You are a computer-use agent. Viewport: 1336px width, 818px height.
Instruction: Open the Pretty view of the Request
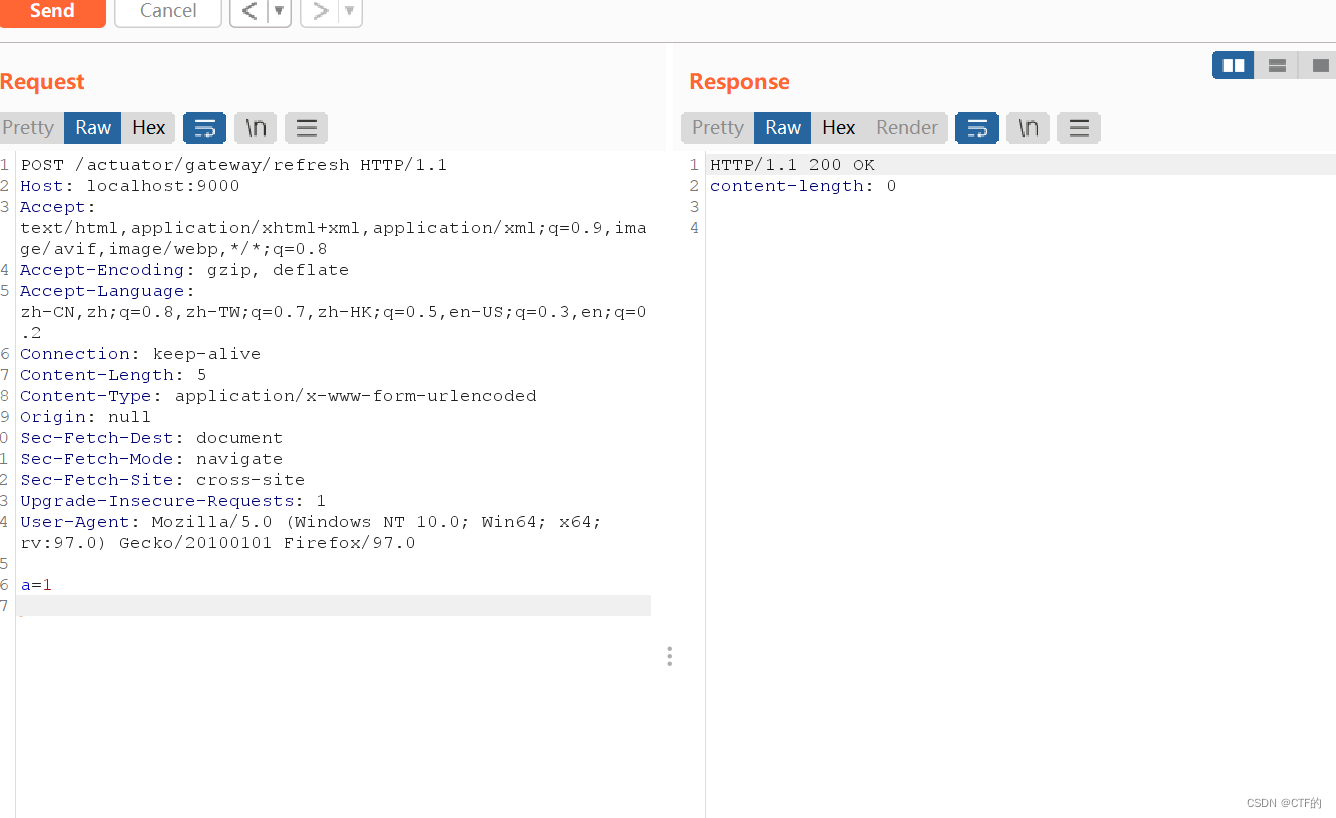[x=29, y=127]
